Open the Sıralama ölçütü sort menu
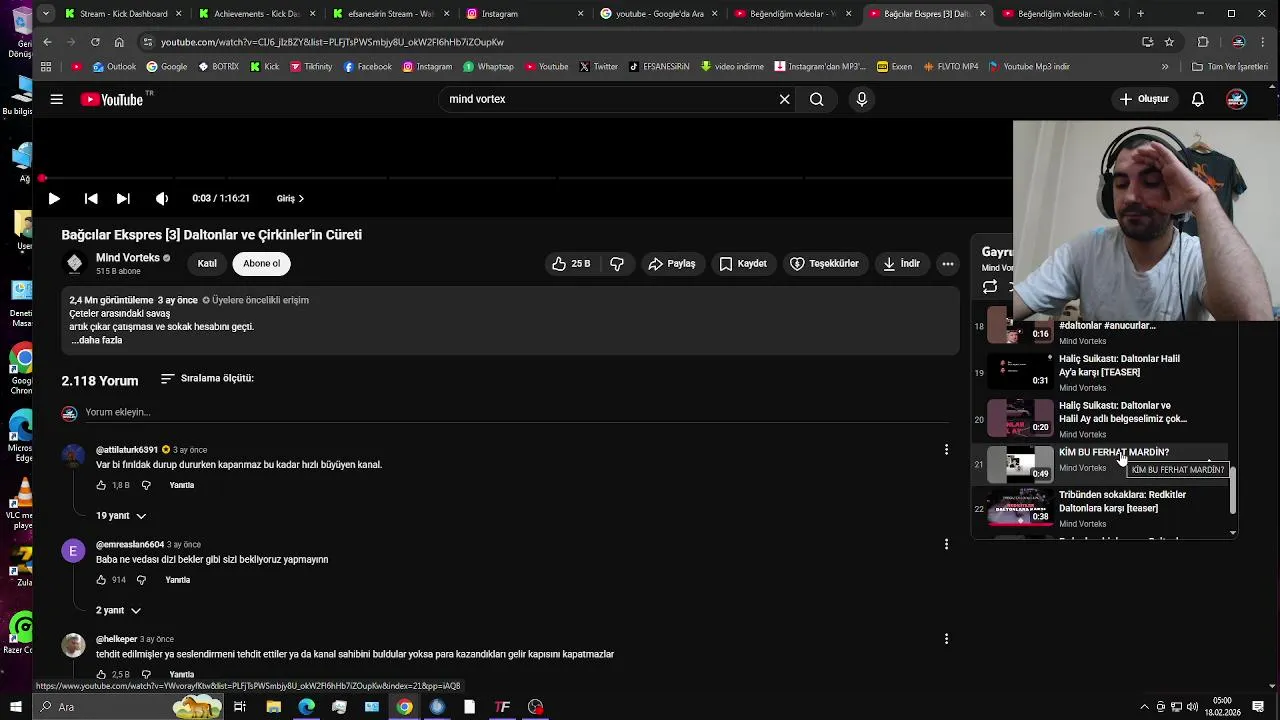Screen dimensions: 1280x720 (x=207, y=379)
